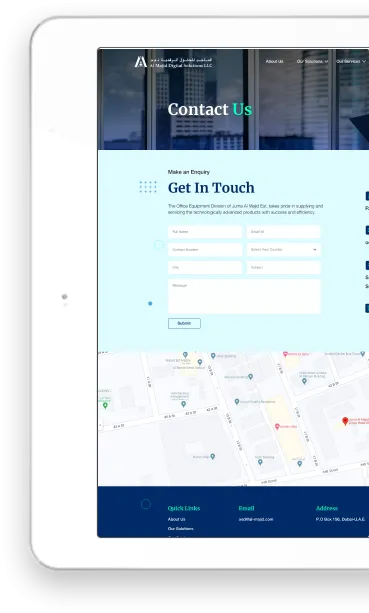The image size is (369, 613).
Task: Open the About Us nav item
Action: pos(274,61)
